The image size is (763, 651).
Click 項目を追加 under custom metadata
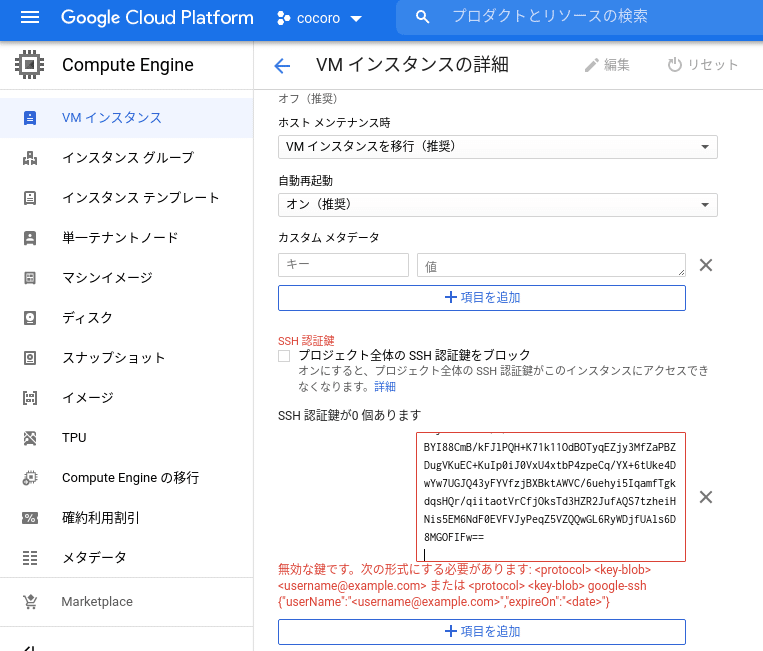(481, 298)
